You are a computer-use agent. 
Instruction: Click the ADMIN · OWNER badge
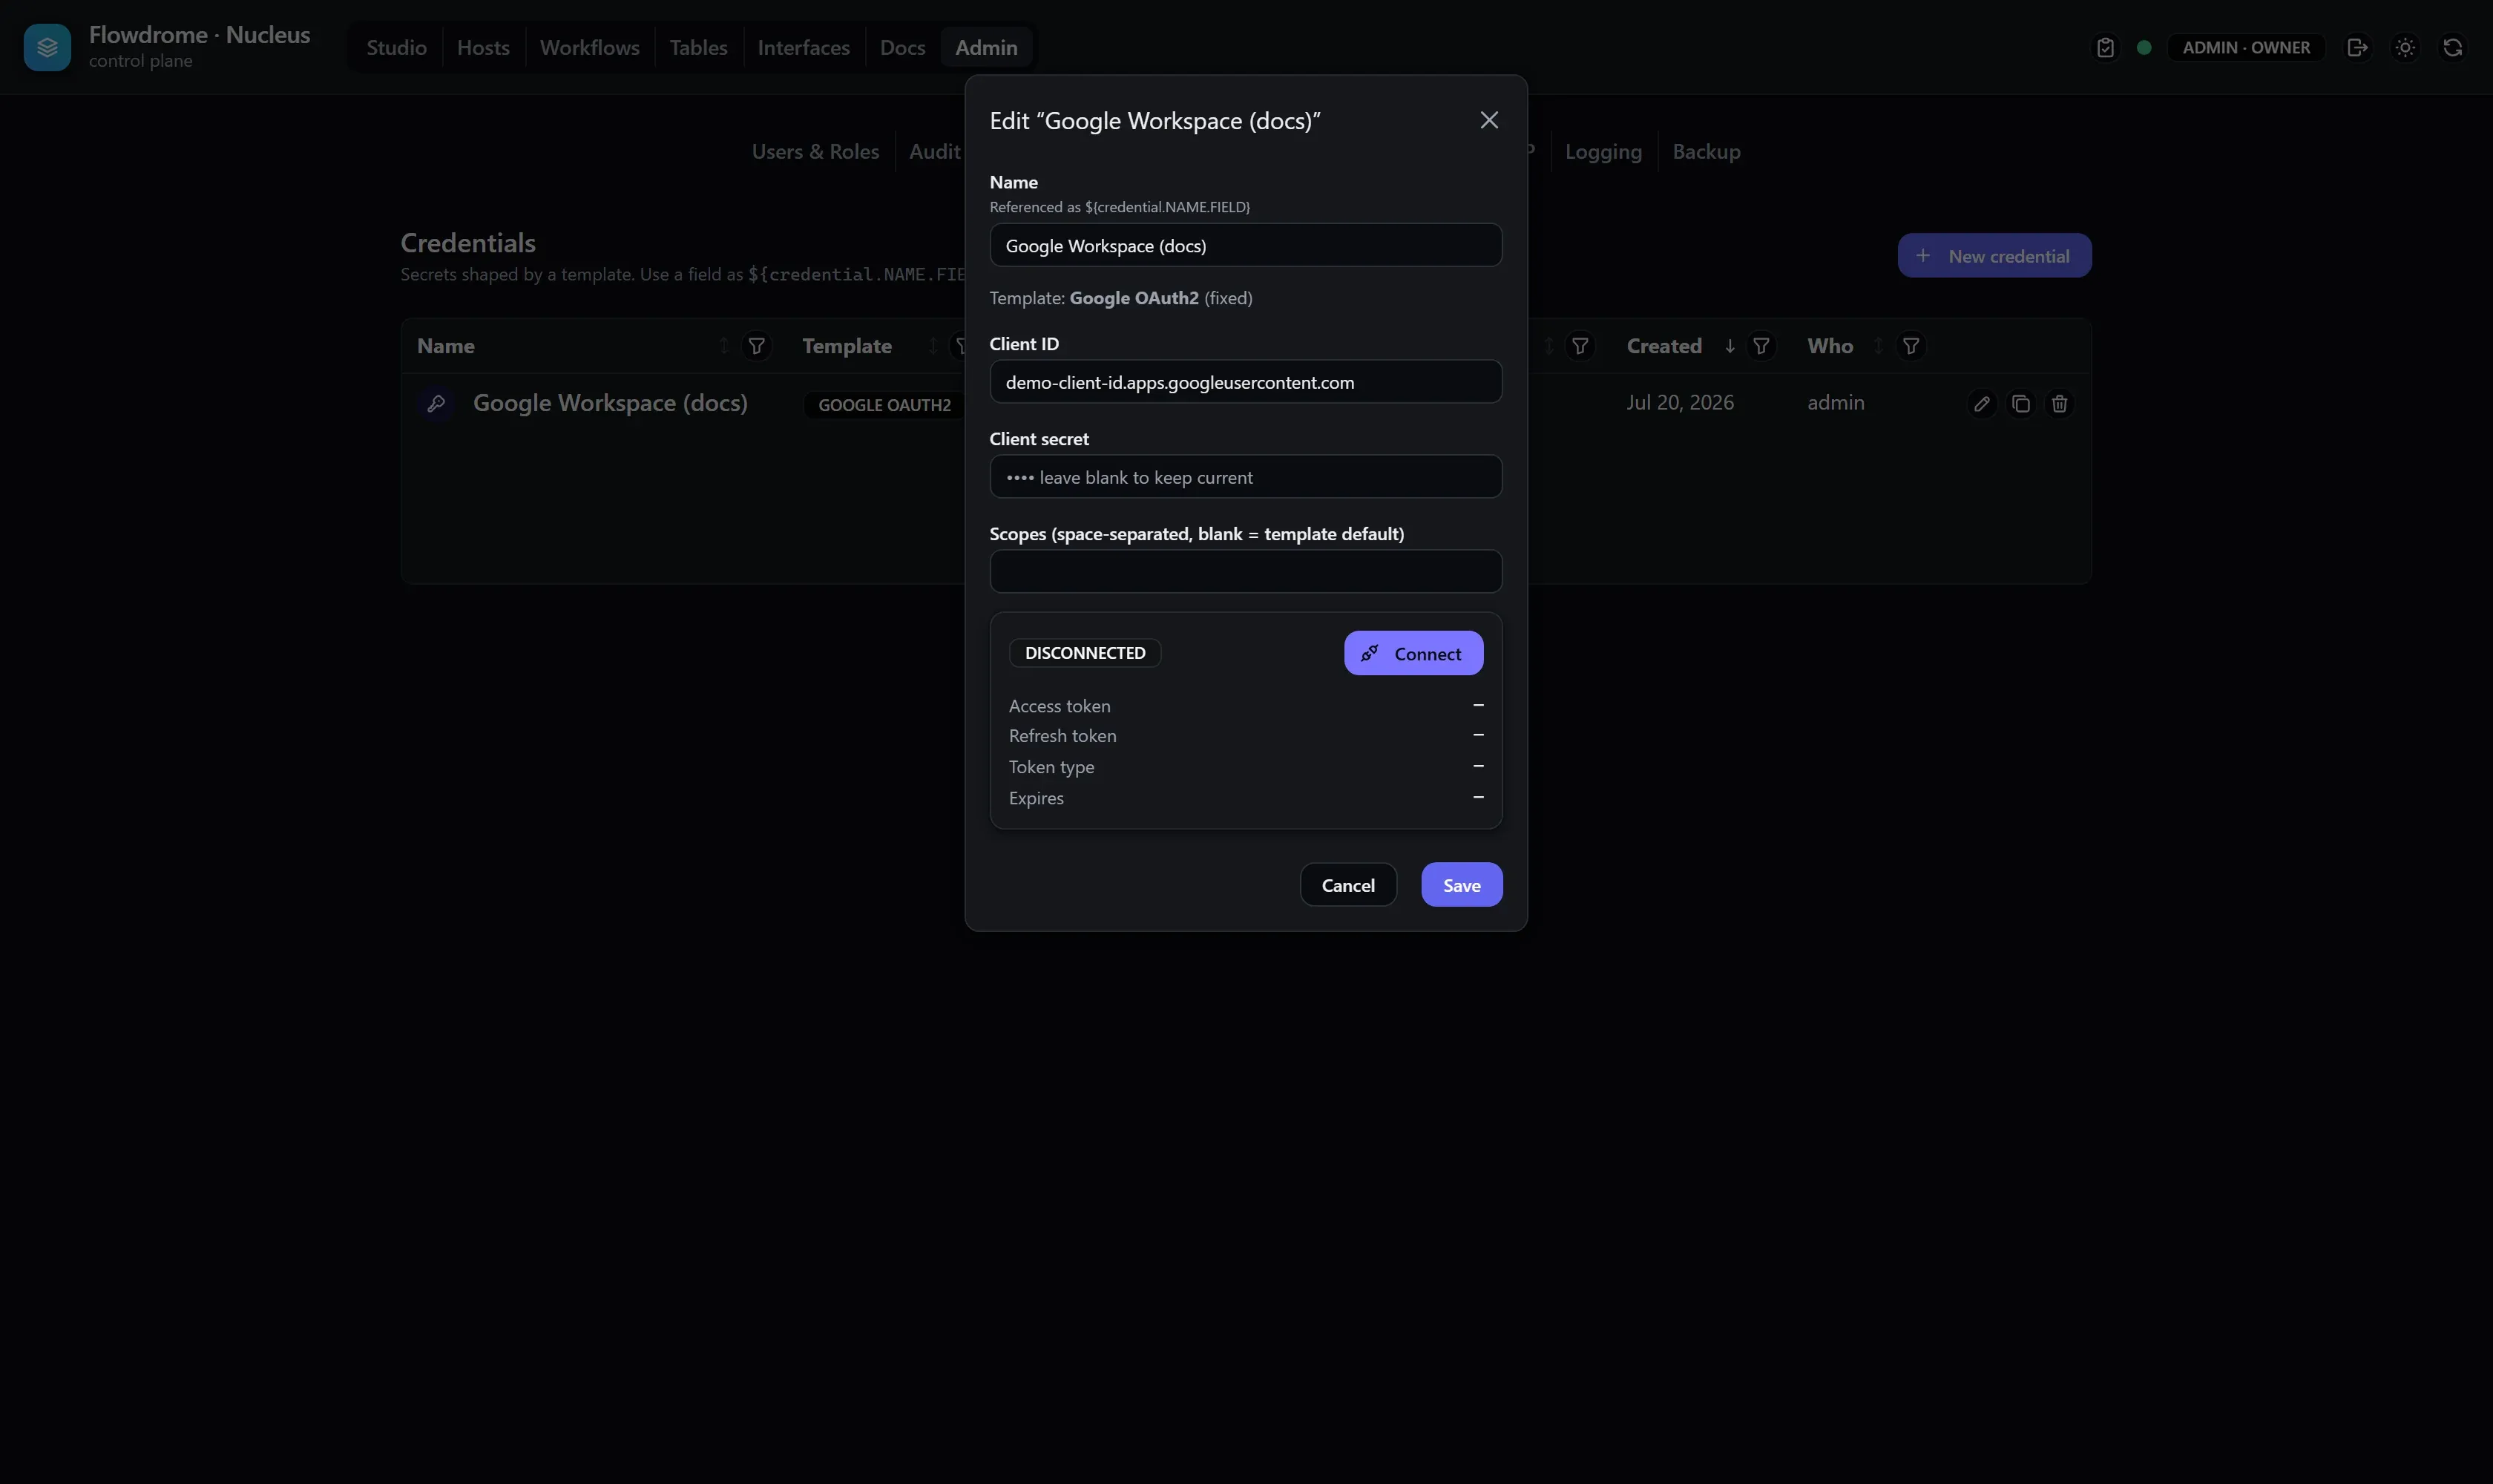2246,47
